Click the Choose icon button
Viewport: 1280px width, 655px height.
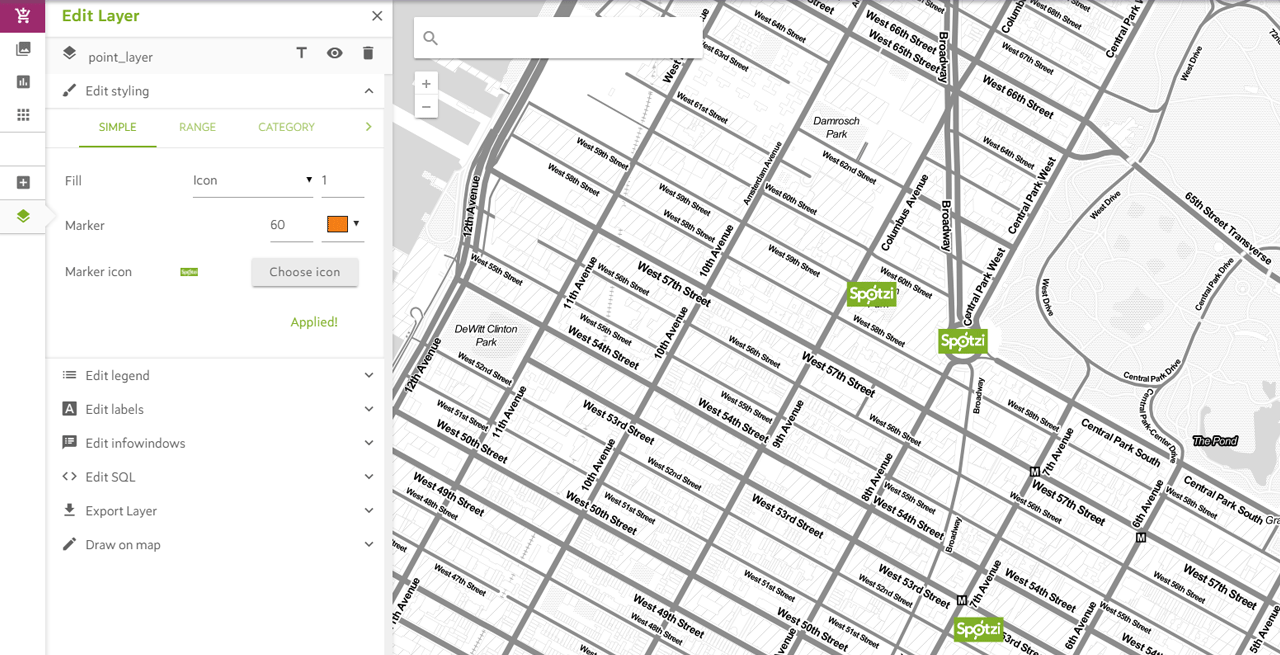tap(305, 272)
